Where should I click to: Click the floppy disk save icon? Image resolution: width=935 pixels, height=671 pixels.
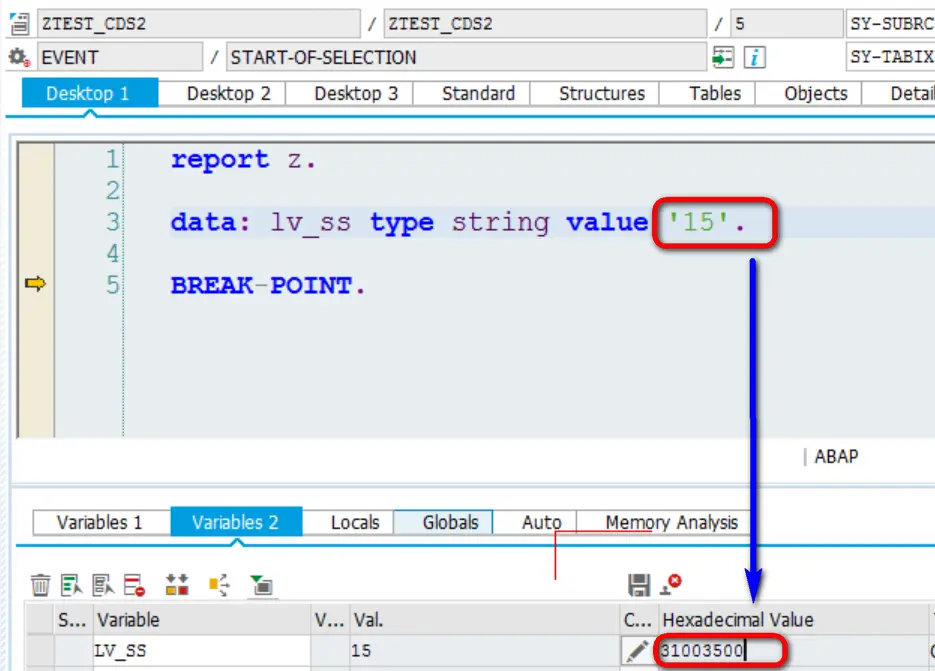[639, 585]
